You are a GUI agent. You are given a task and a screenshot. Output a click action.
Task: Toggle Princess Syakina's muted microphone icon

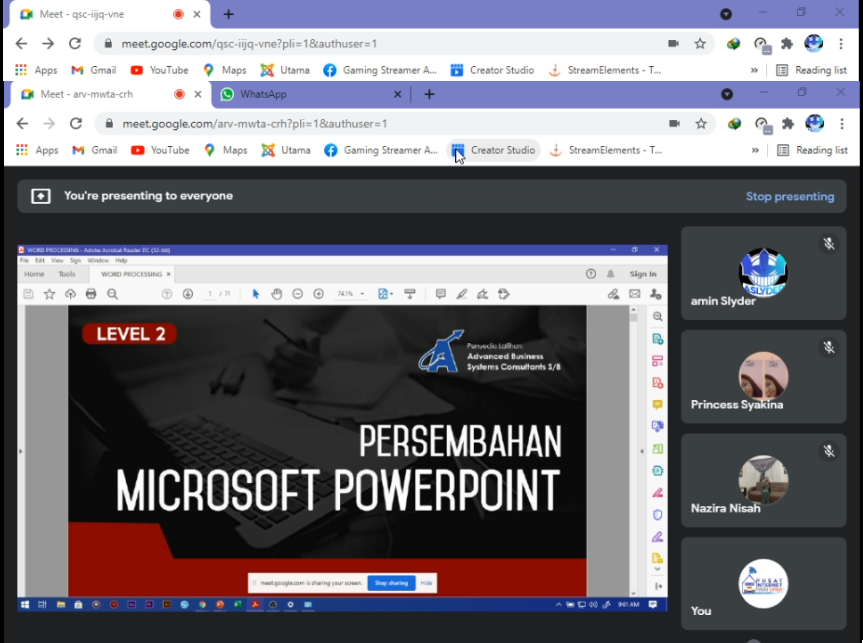(x=828, y=348)
